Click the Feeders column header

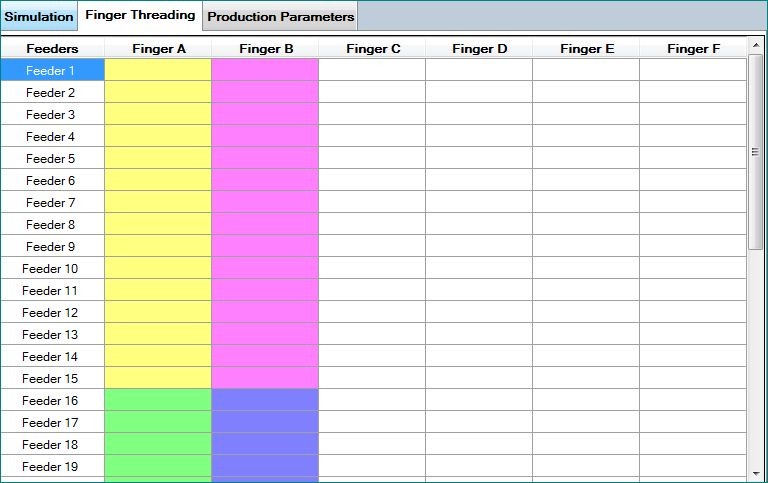click(52, 49)
